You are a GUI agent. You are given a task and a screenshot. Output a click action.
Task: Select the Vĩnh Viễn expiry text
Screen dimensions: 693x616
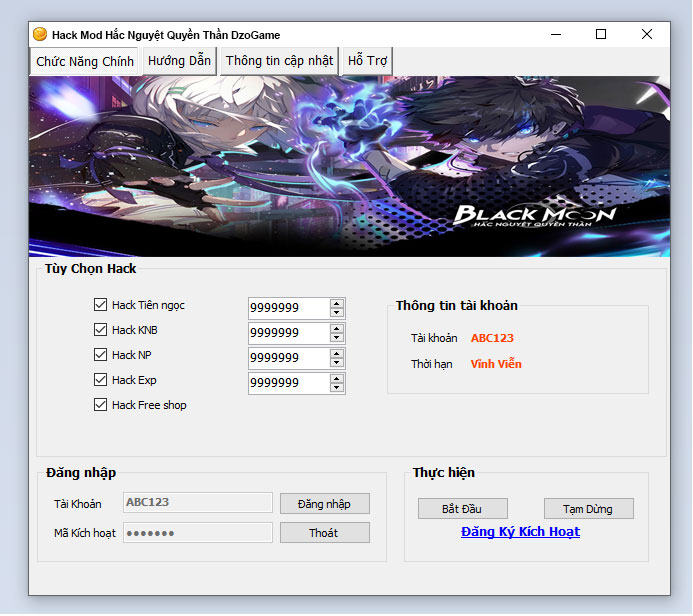point(496,364)
